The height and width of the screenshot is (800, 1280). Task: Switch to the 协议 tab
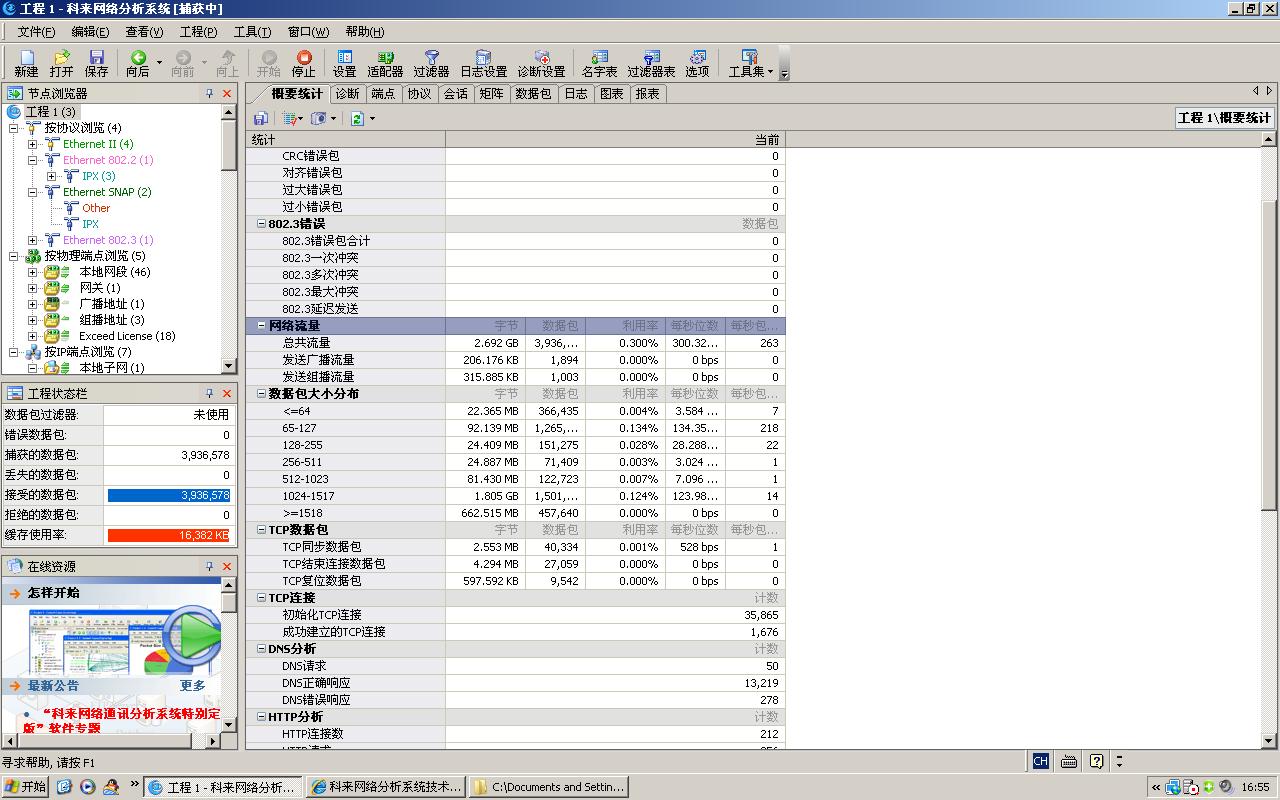point(419,93)
